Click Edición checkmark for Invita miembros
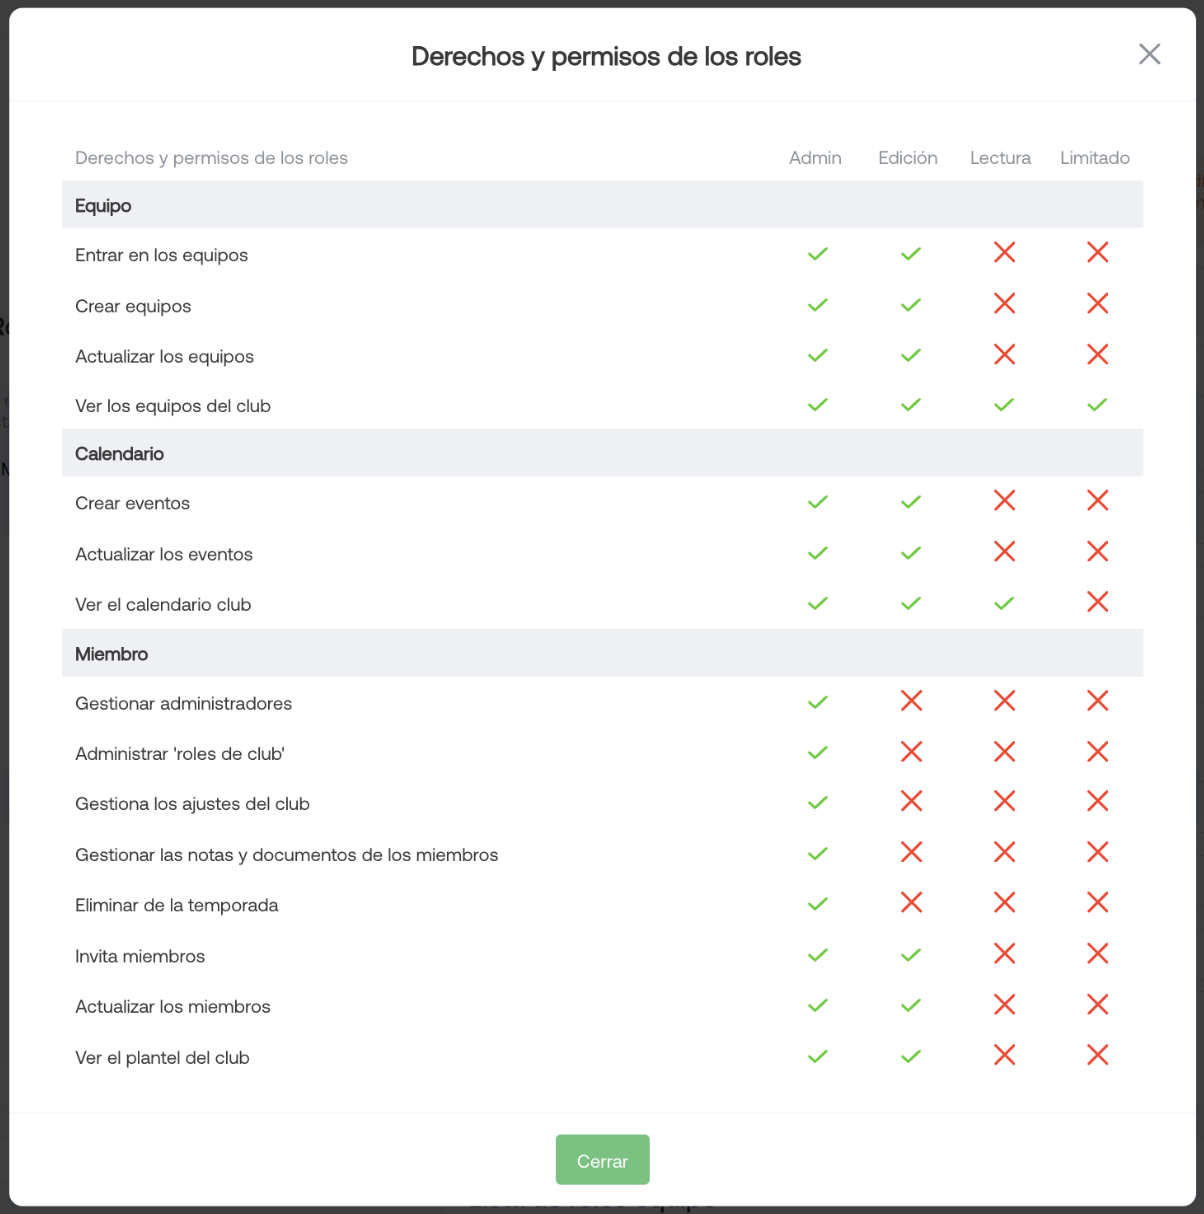Image resolution: width=1204 pixels, height=1214 pixels. pos(910,955)
